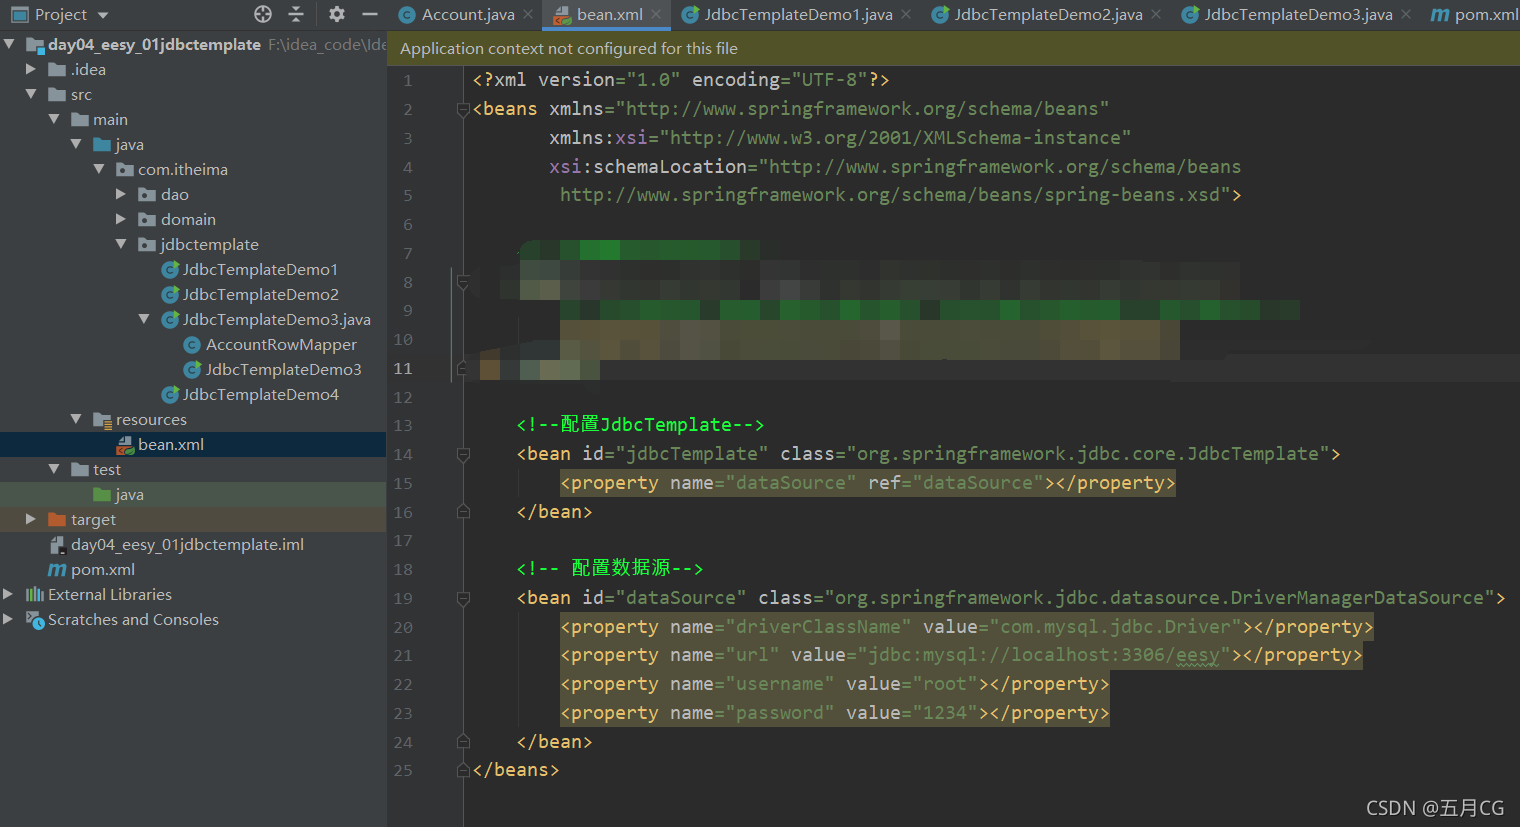This screenshot has height=827, width=1520.
Task: Collapse the test folder
Action: point(54,469)
